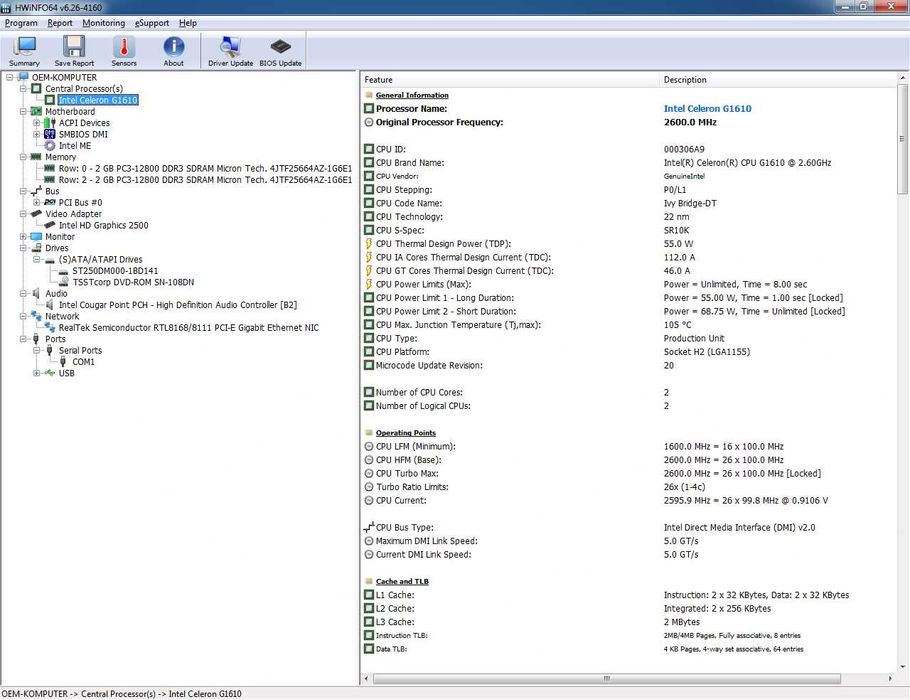This screenshot has height=700, width=910.
Task: Launch the BIOS Update tool
Action: point(280,51)
